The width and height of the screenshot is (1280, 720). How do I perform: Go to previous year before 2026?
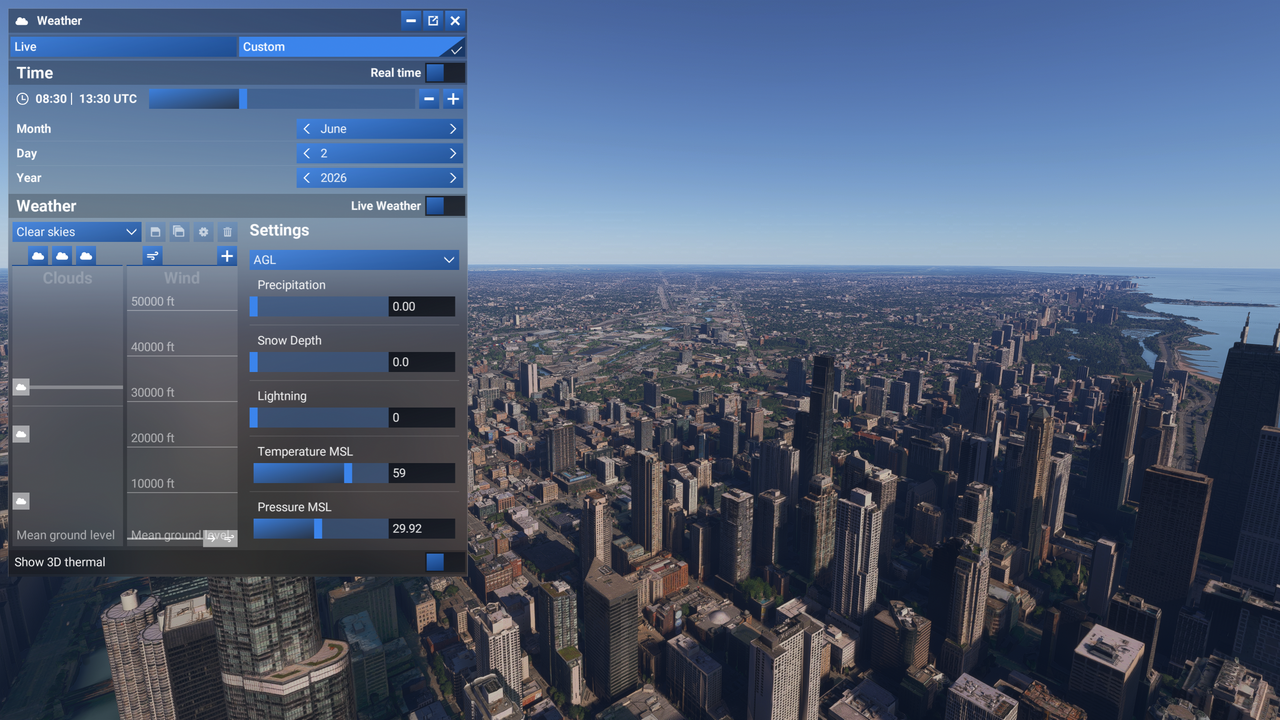[x=307, y=178]
